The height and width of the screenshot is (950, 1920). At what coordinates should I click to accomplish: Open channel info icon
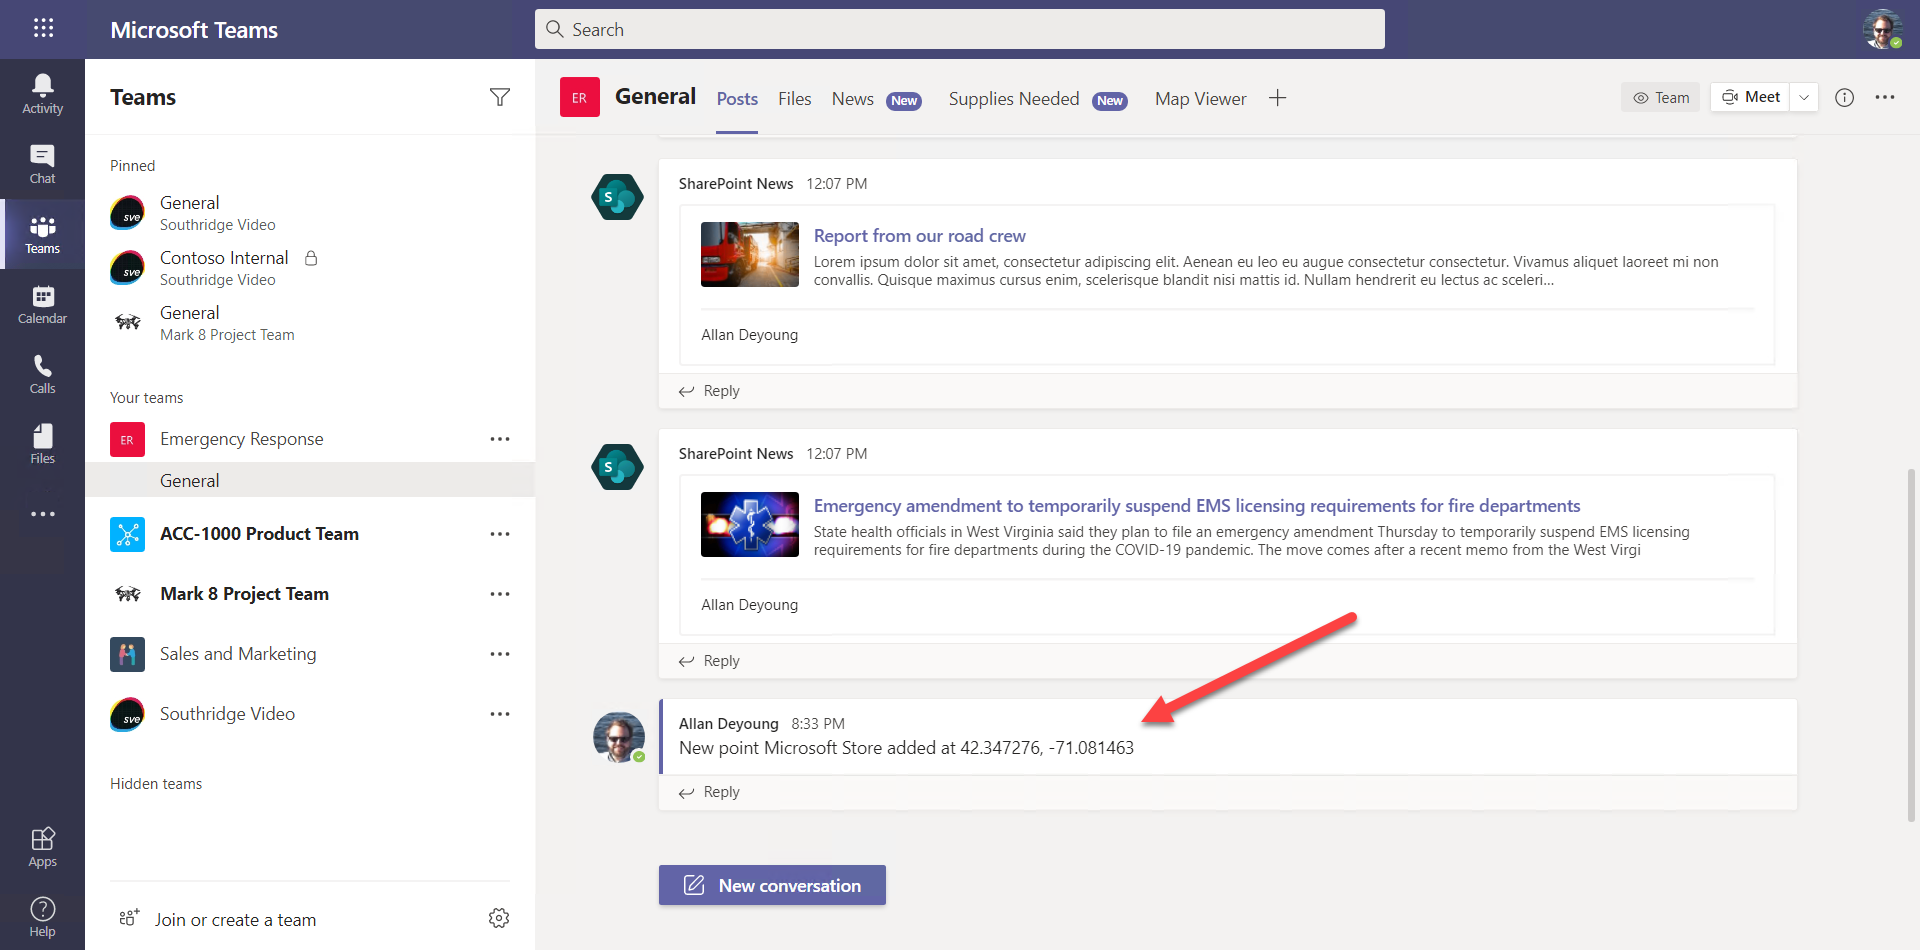click(1844, 97)
